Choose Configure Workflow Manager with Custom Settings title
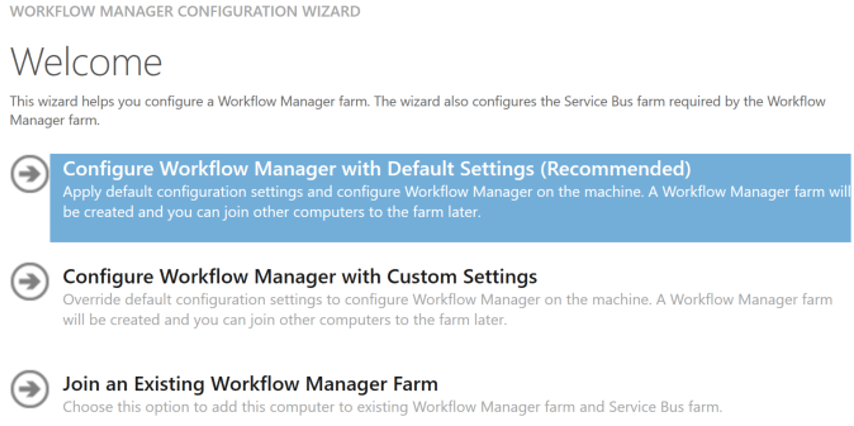The height and width of the screenshot is (426, 854). click(x=300, y=276)
